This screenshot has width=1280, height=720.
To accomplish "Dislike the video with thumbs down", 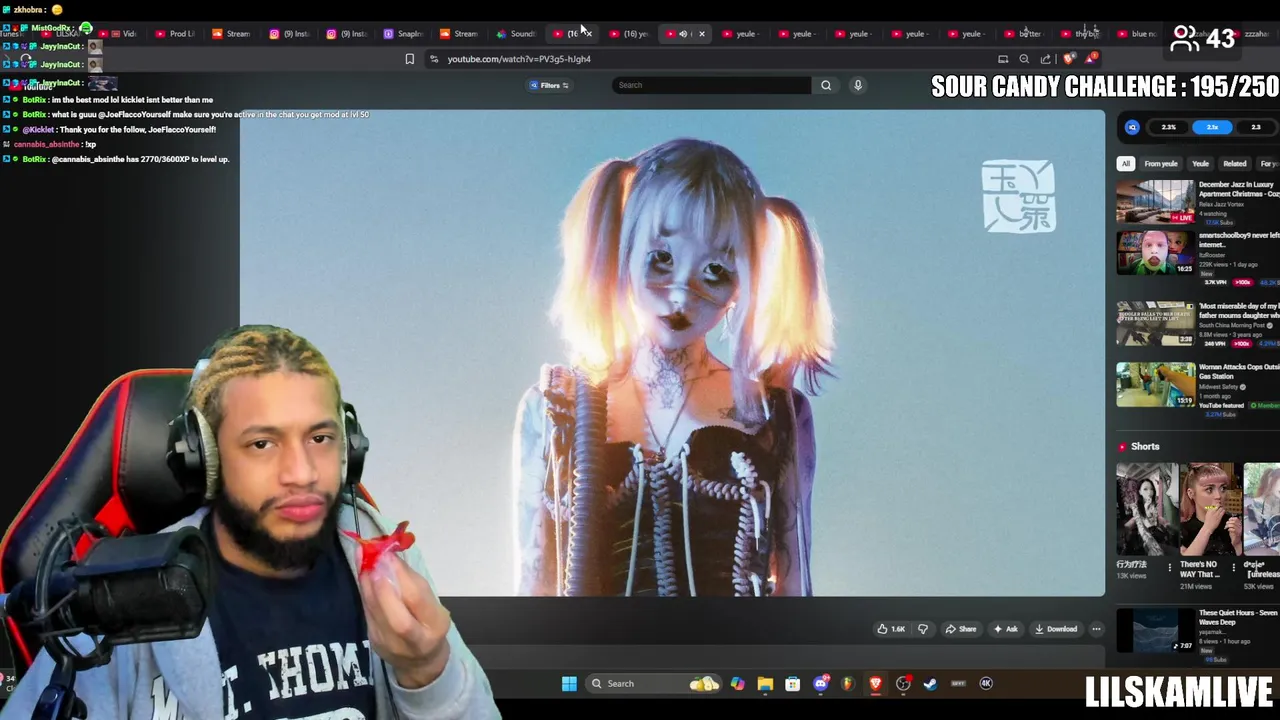I will point(923,629).
